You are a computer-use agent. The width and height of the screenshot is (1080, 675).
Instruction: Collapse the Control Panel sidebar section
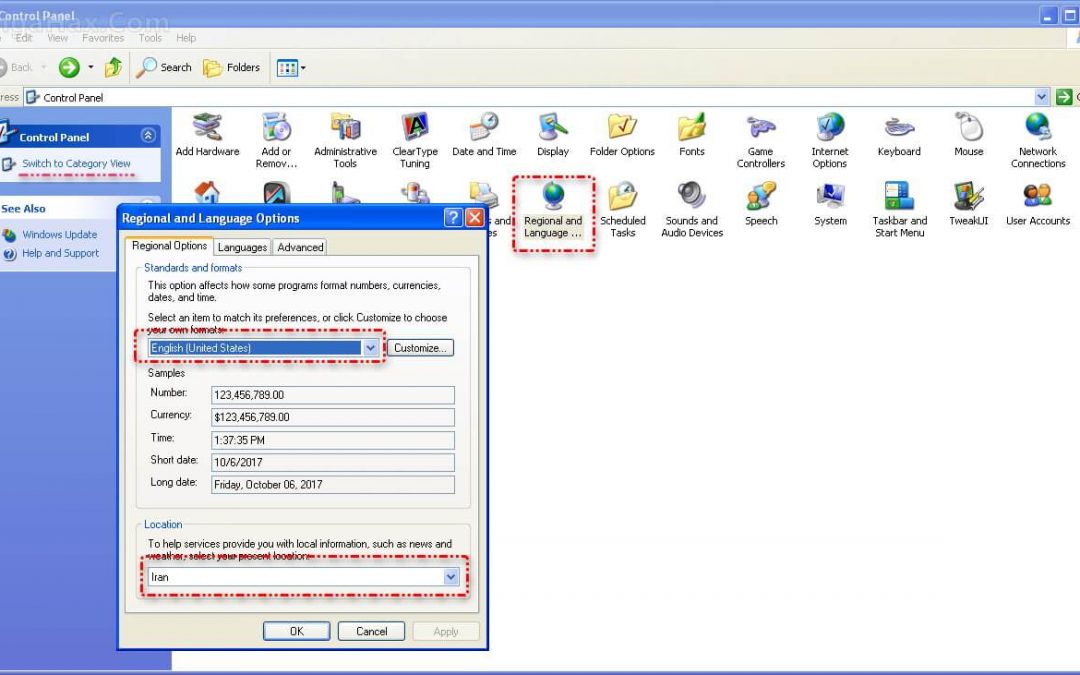(148, 136)
